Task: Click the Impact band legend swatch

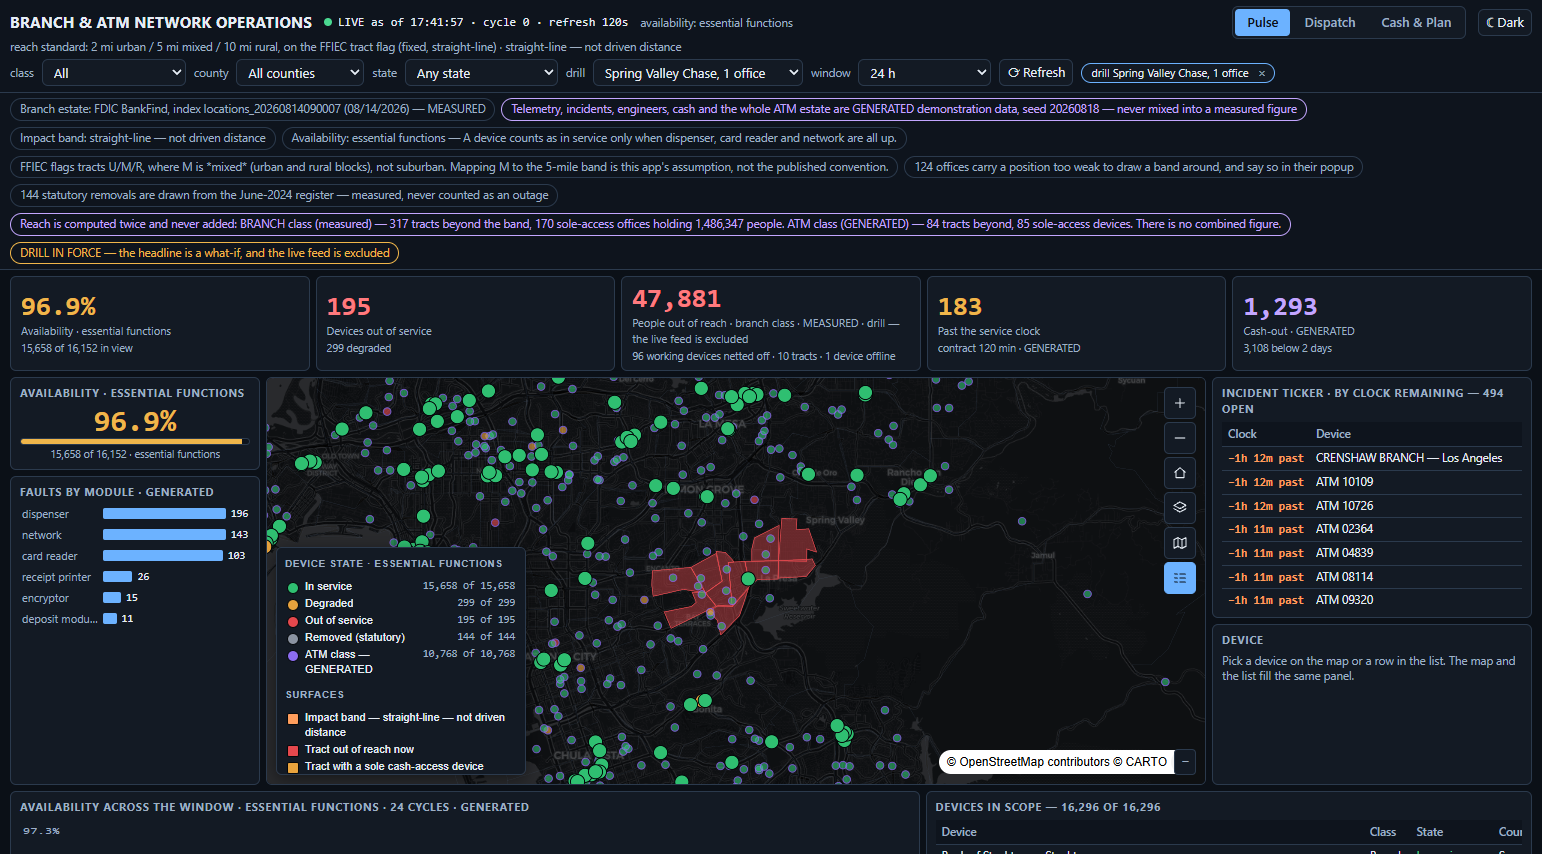Action: tap(293, 718)
